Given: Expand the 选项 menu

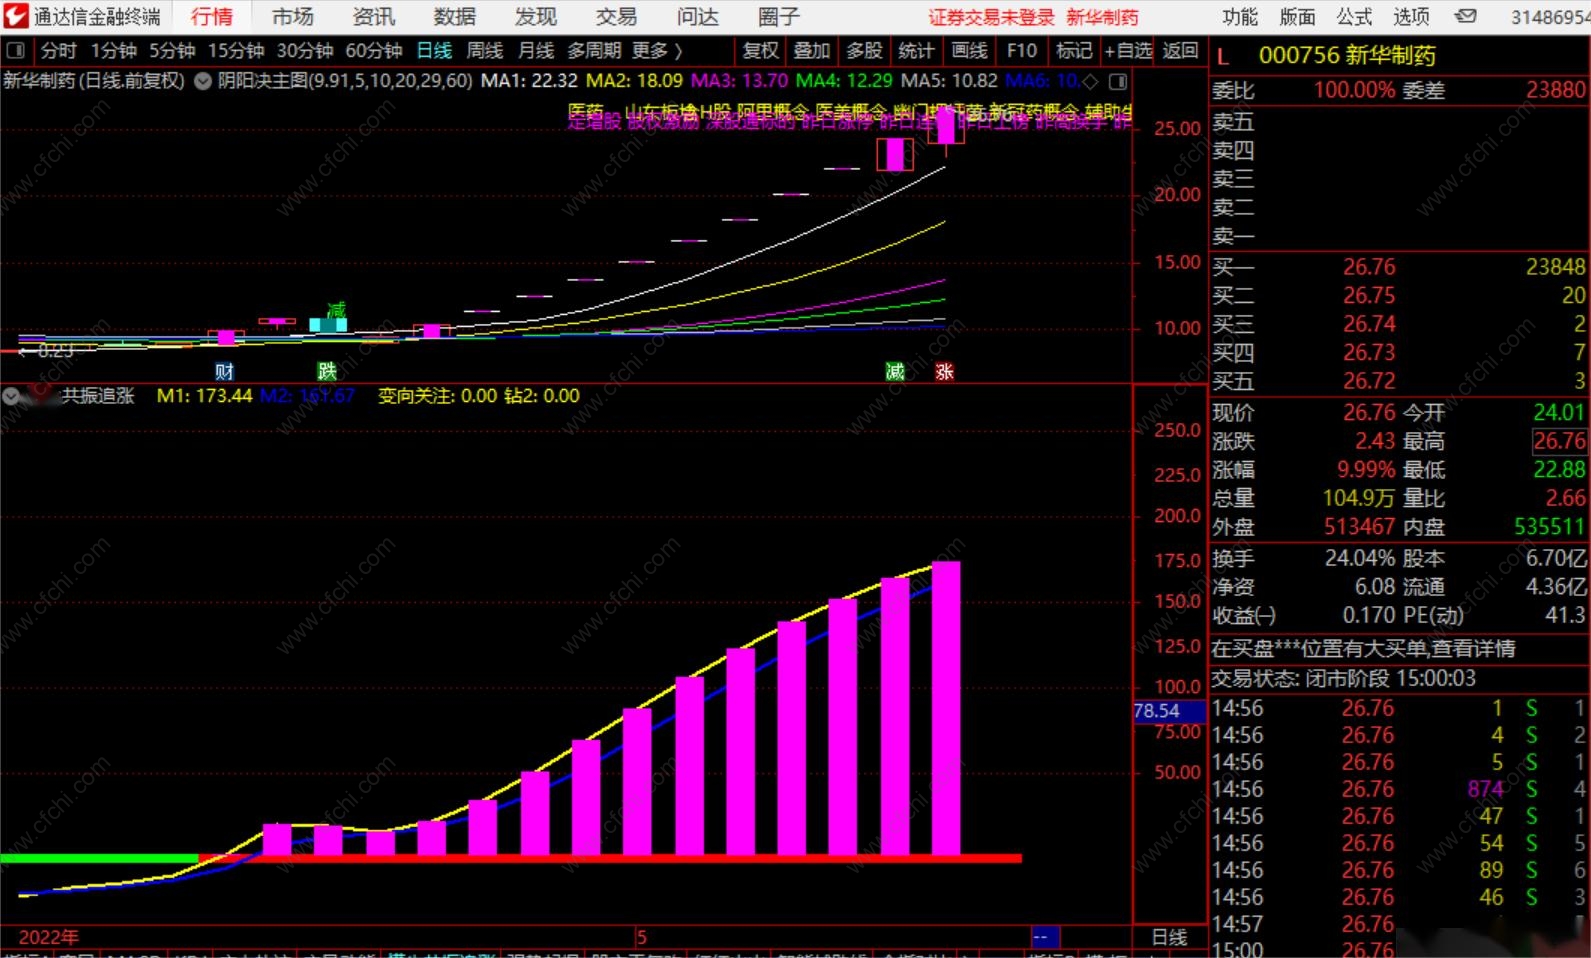Looking at the screenshot, I should tap(1411, 16).
